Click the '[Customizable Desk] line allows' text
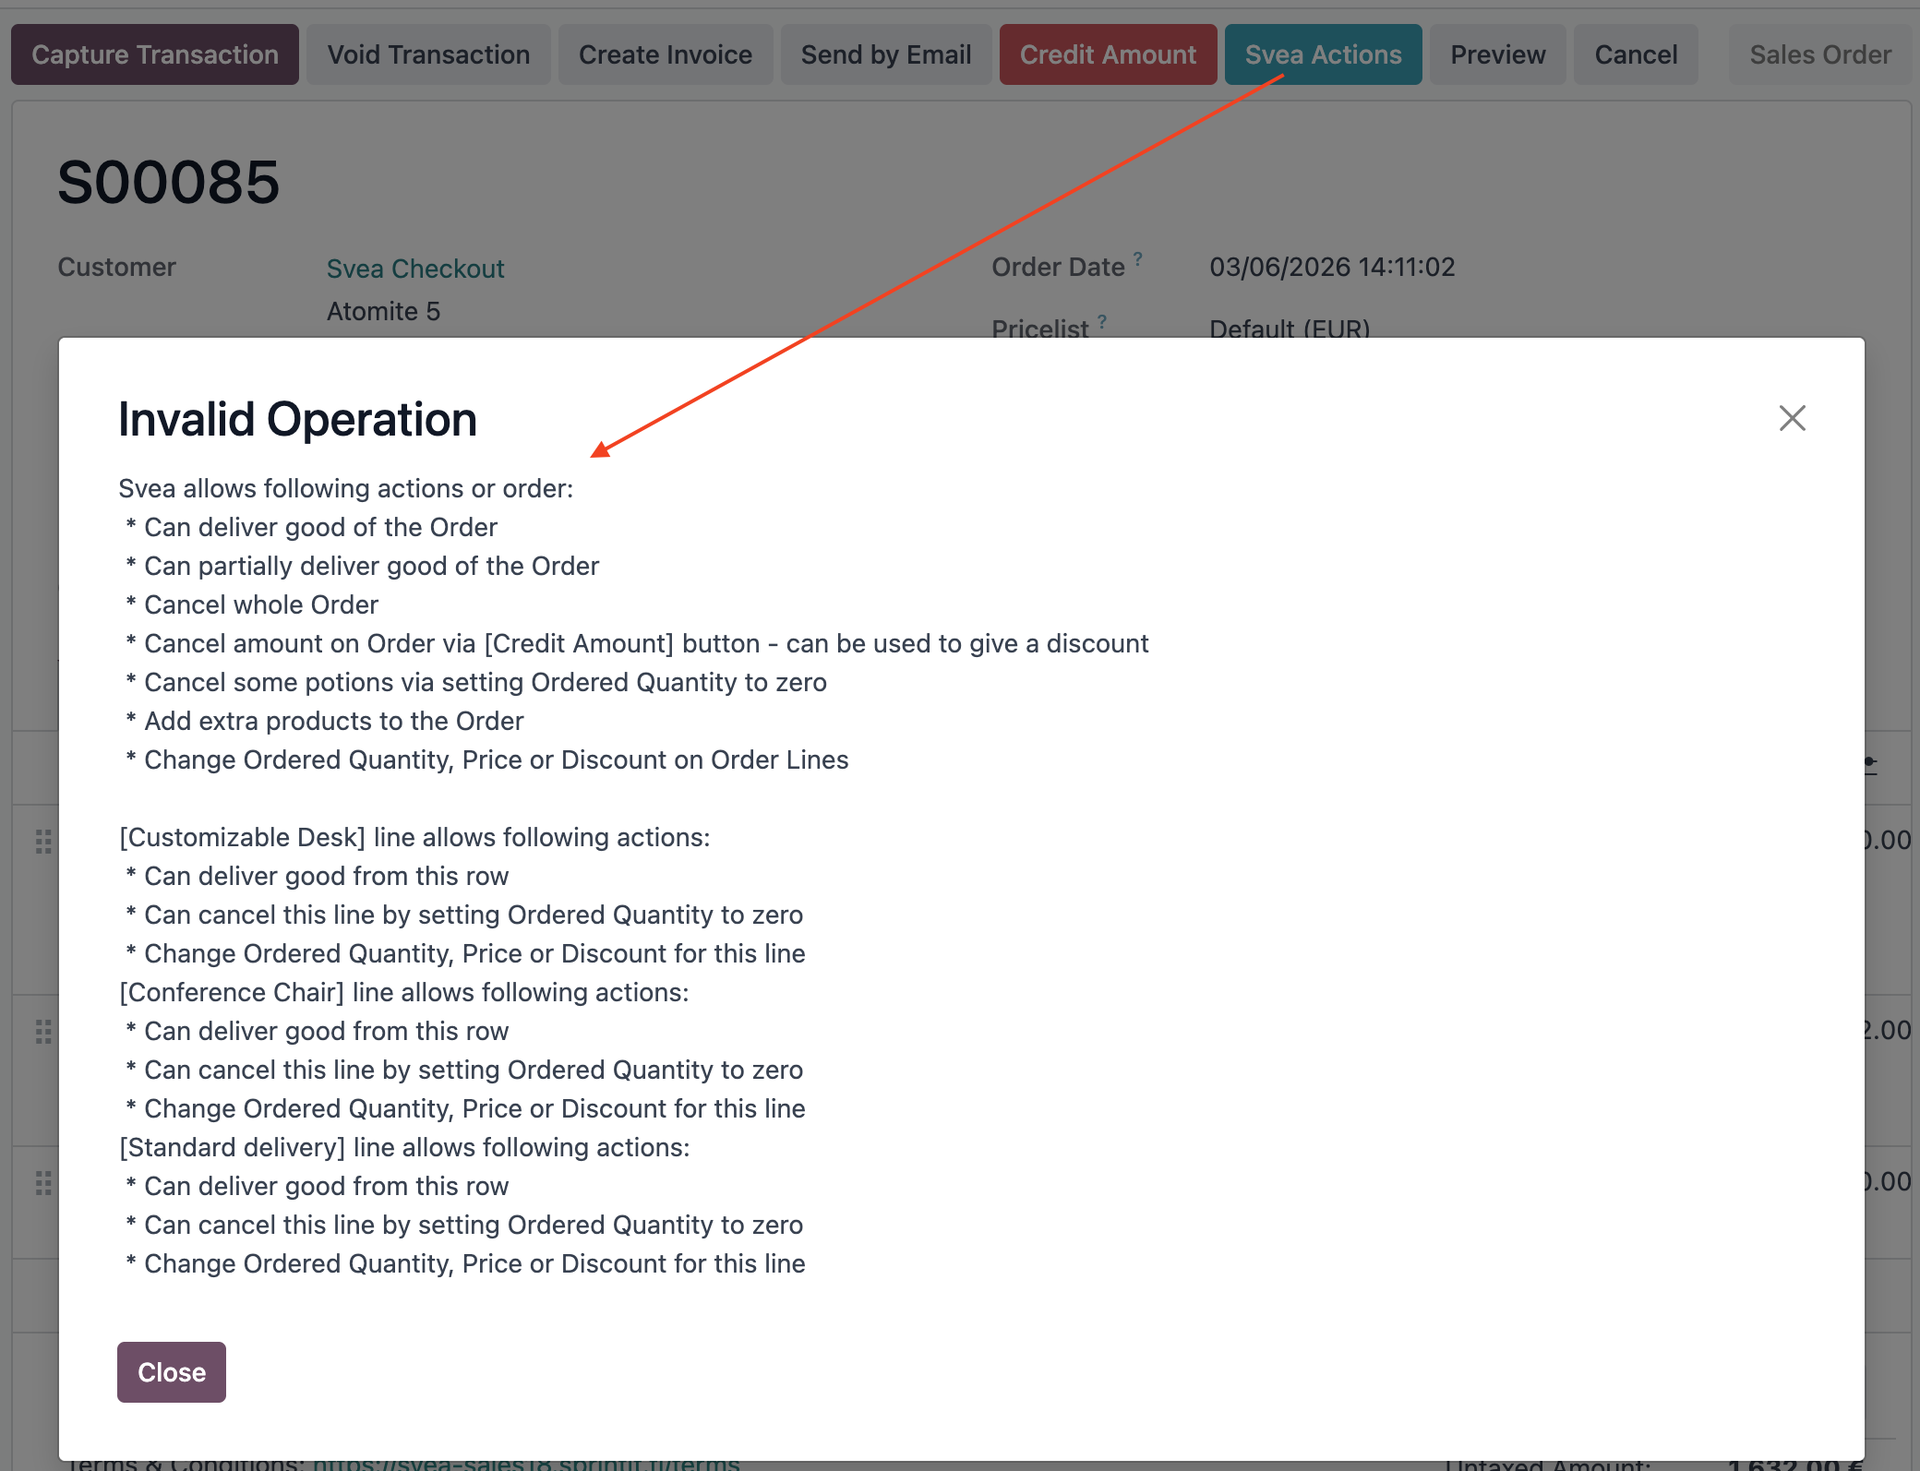The width and height of the screenshot is (1920, 1471). point(415,837)
